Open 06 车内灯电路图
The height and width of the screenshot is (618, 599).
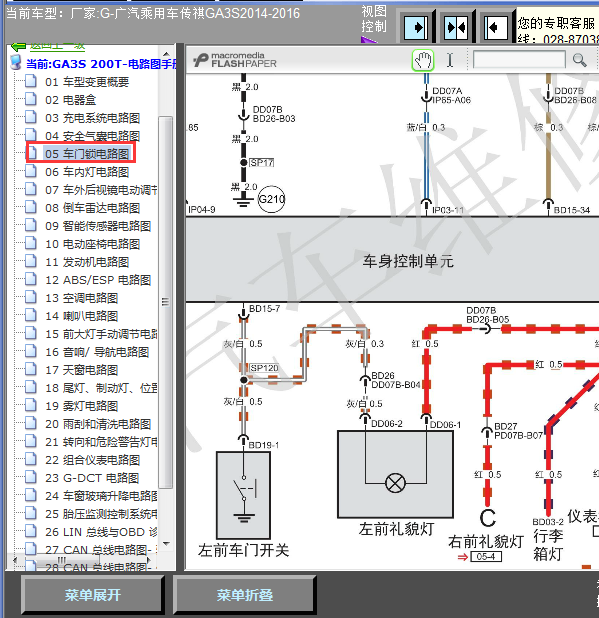pyautogui.click(x=87, y=172)
